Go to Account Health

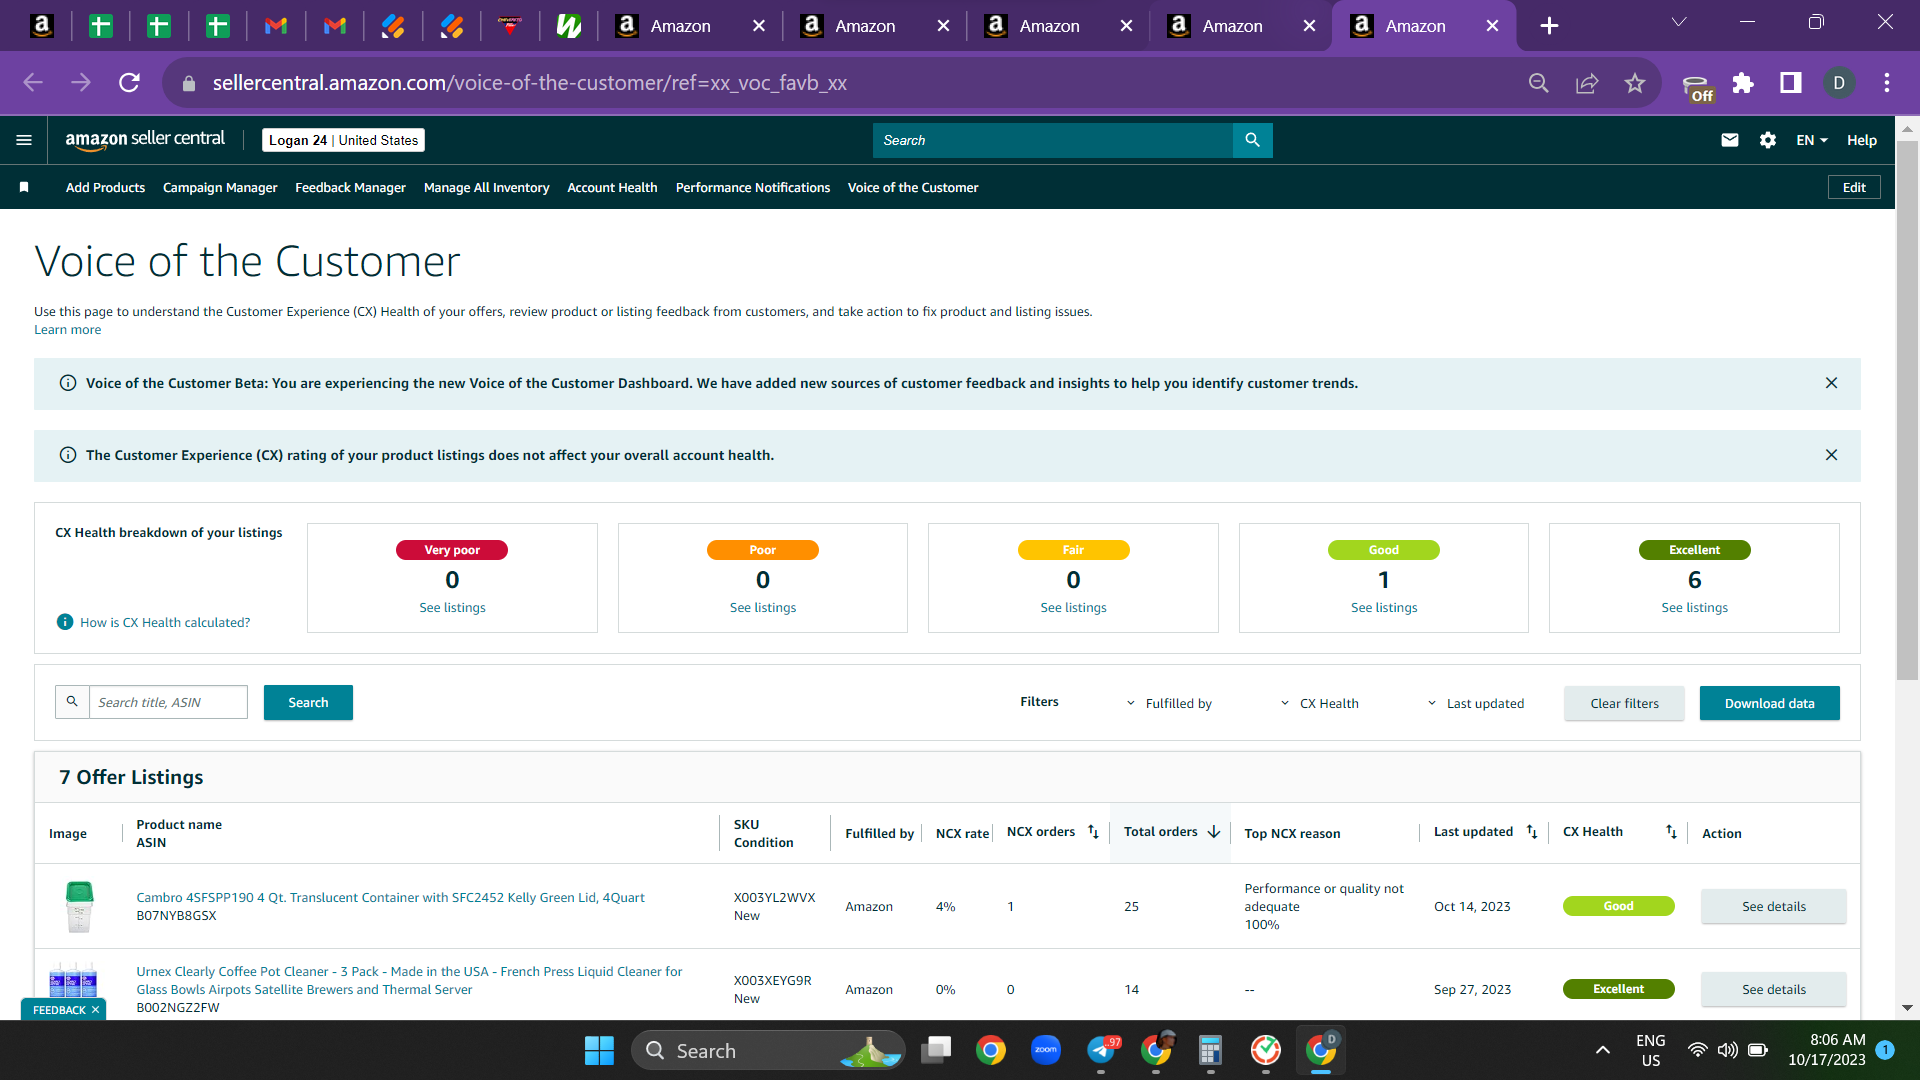pos(612,187)
